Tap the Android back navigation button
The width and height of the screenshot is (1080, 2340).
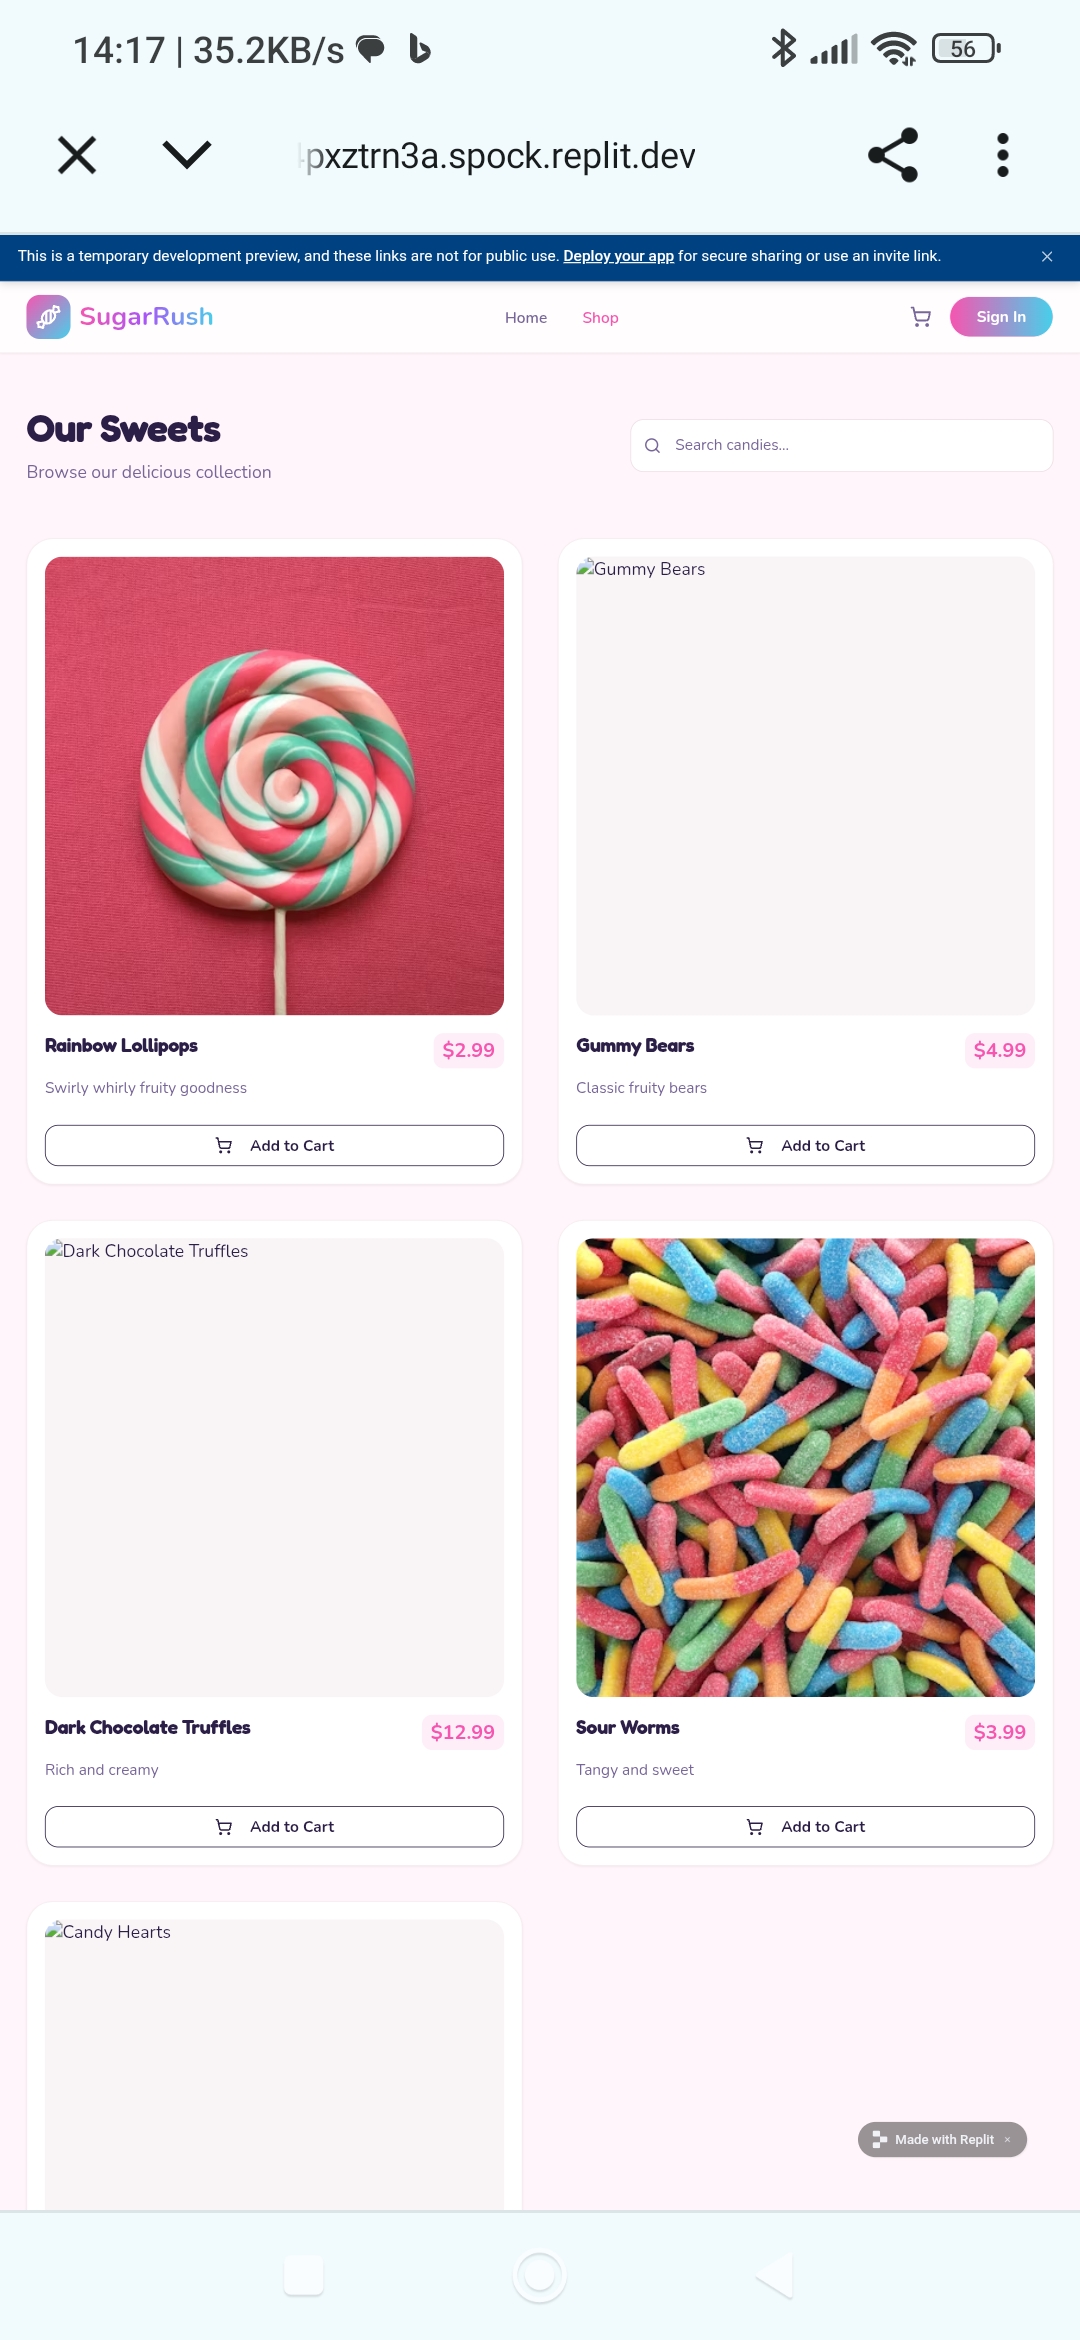pyautogui.click(x=774, y=2276)
